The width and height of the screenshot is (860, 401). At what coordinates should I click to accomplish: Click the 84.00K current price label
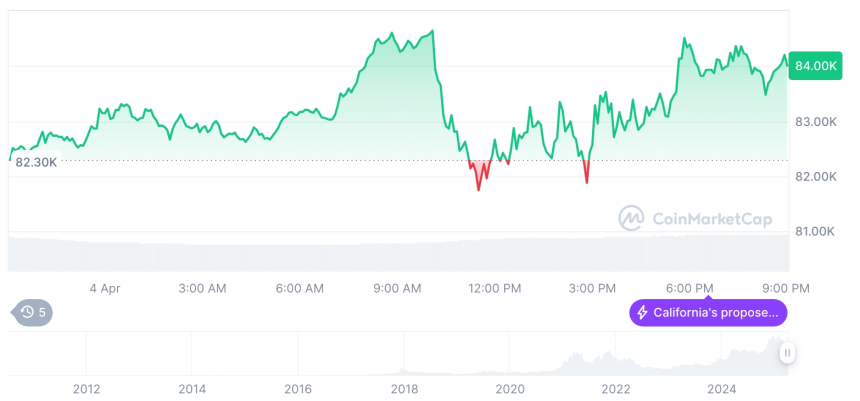coord(813,65)
